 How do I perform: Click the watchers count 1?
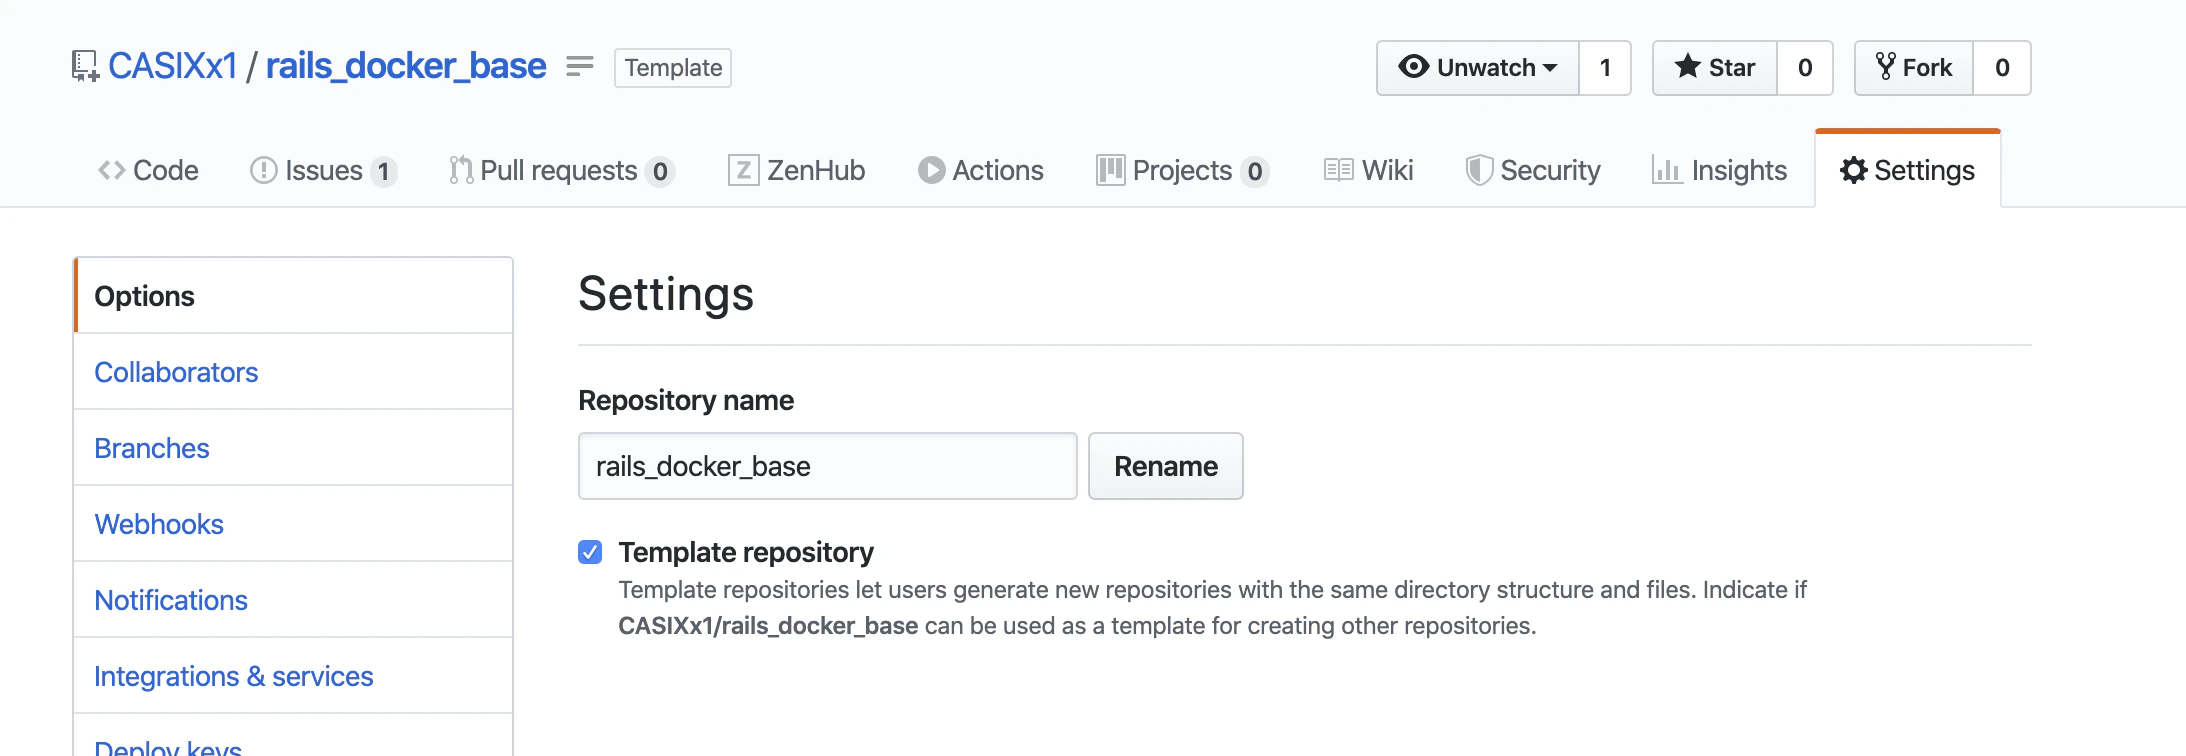[1605, 68]
